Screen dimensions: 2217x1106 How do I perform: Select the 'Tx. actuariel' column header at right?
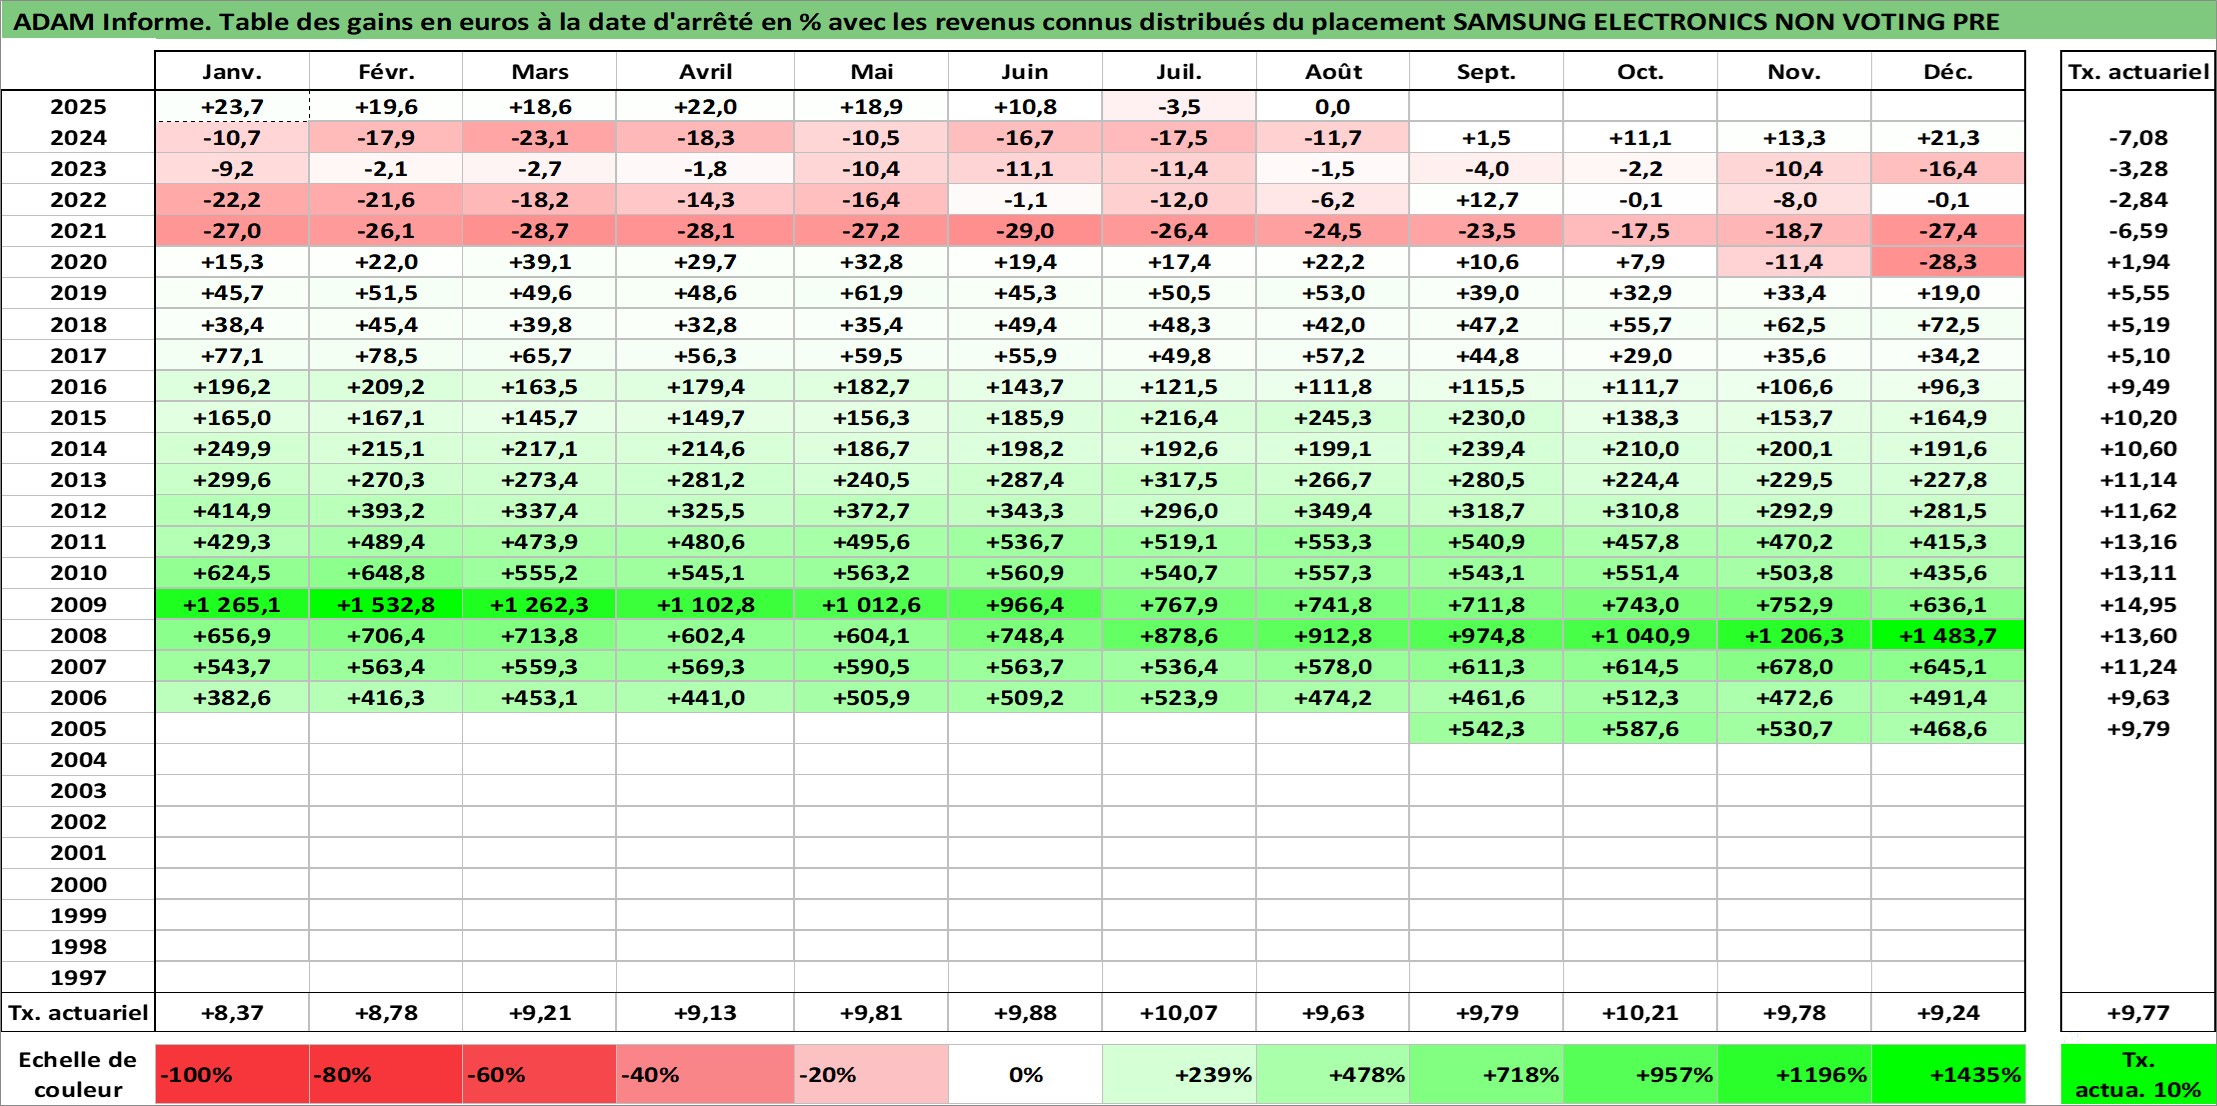[2138, 72]
